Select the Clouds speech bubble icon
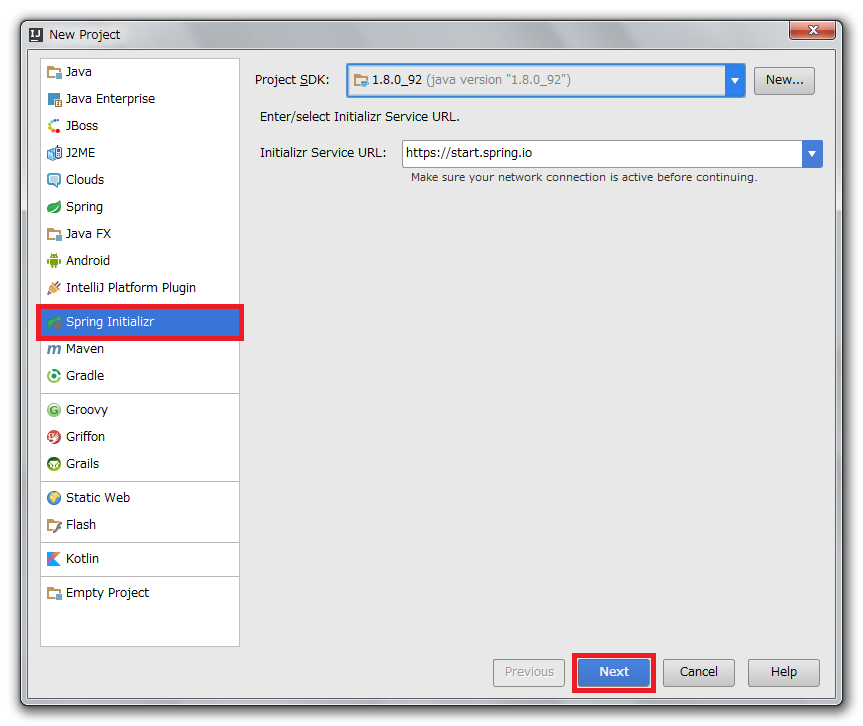Image resolution: width=863 pixels, height=726 pixels. 54,180
